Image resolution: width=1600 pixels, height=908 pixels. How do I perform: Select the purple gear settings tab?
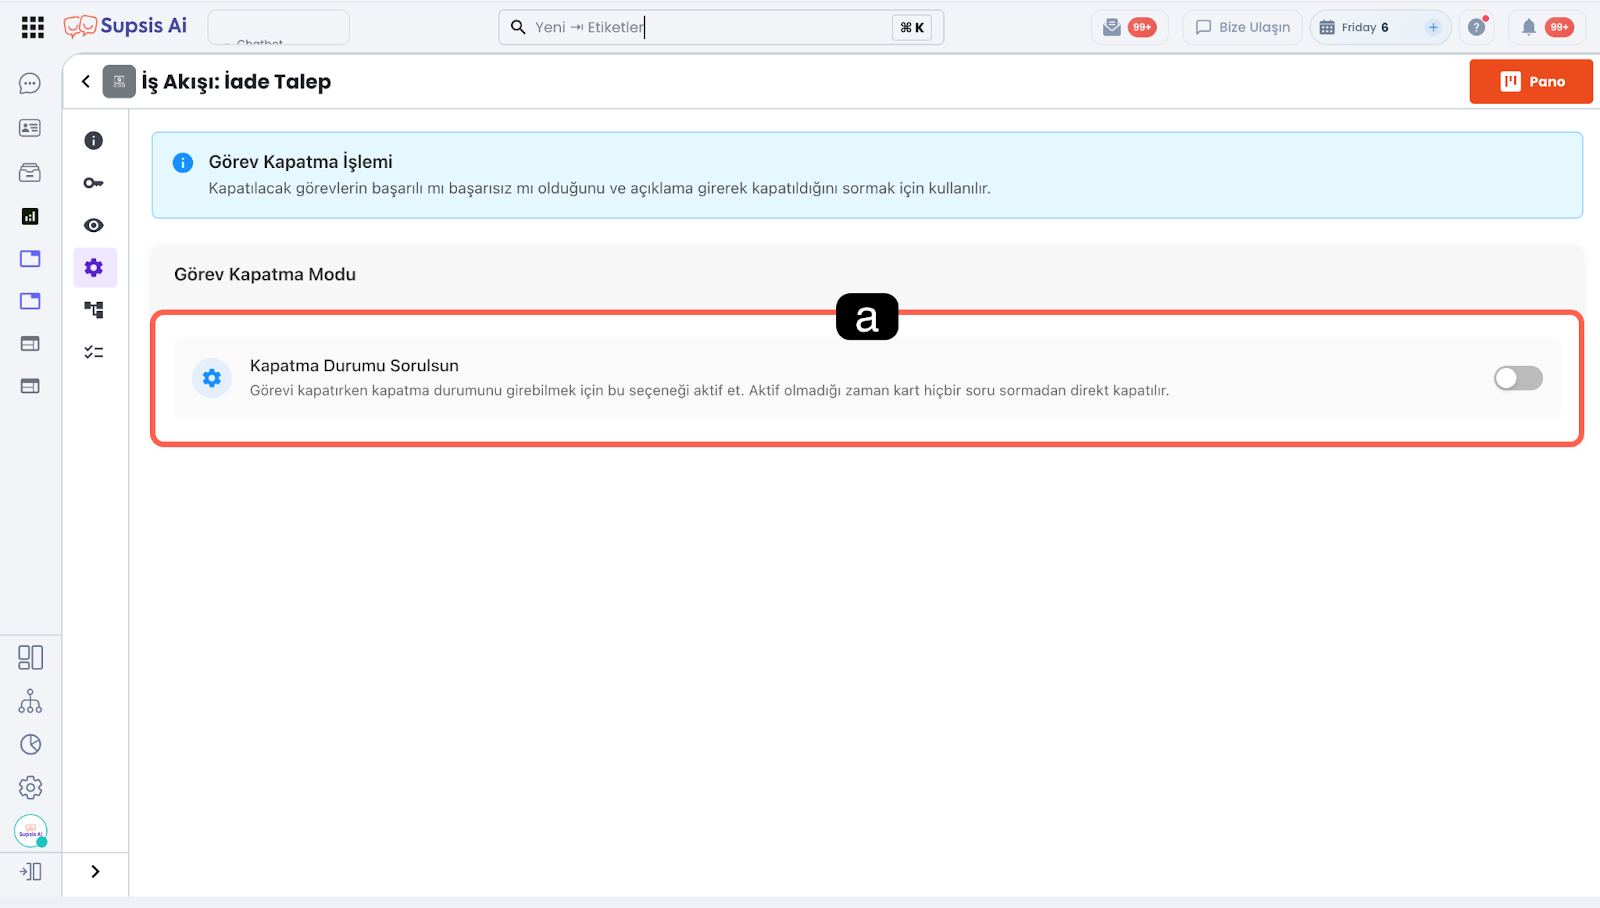(94, 268)
